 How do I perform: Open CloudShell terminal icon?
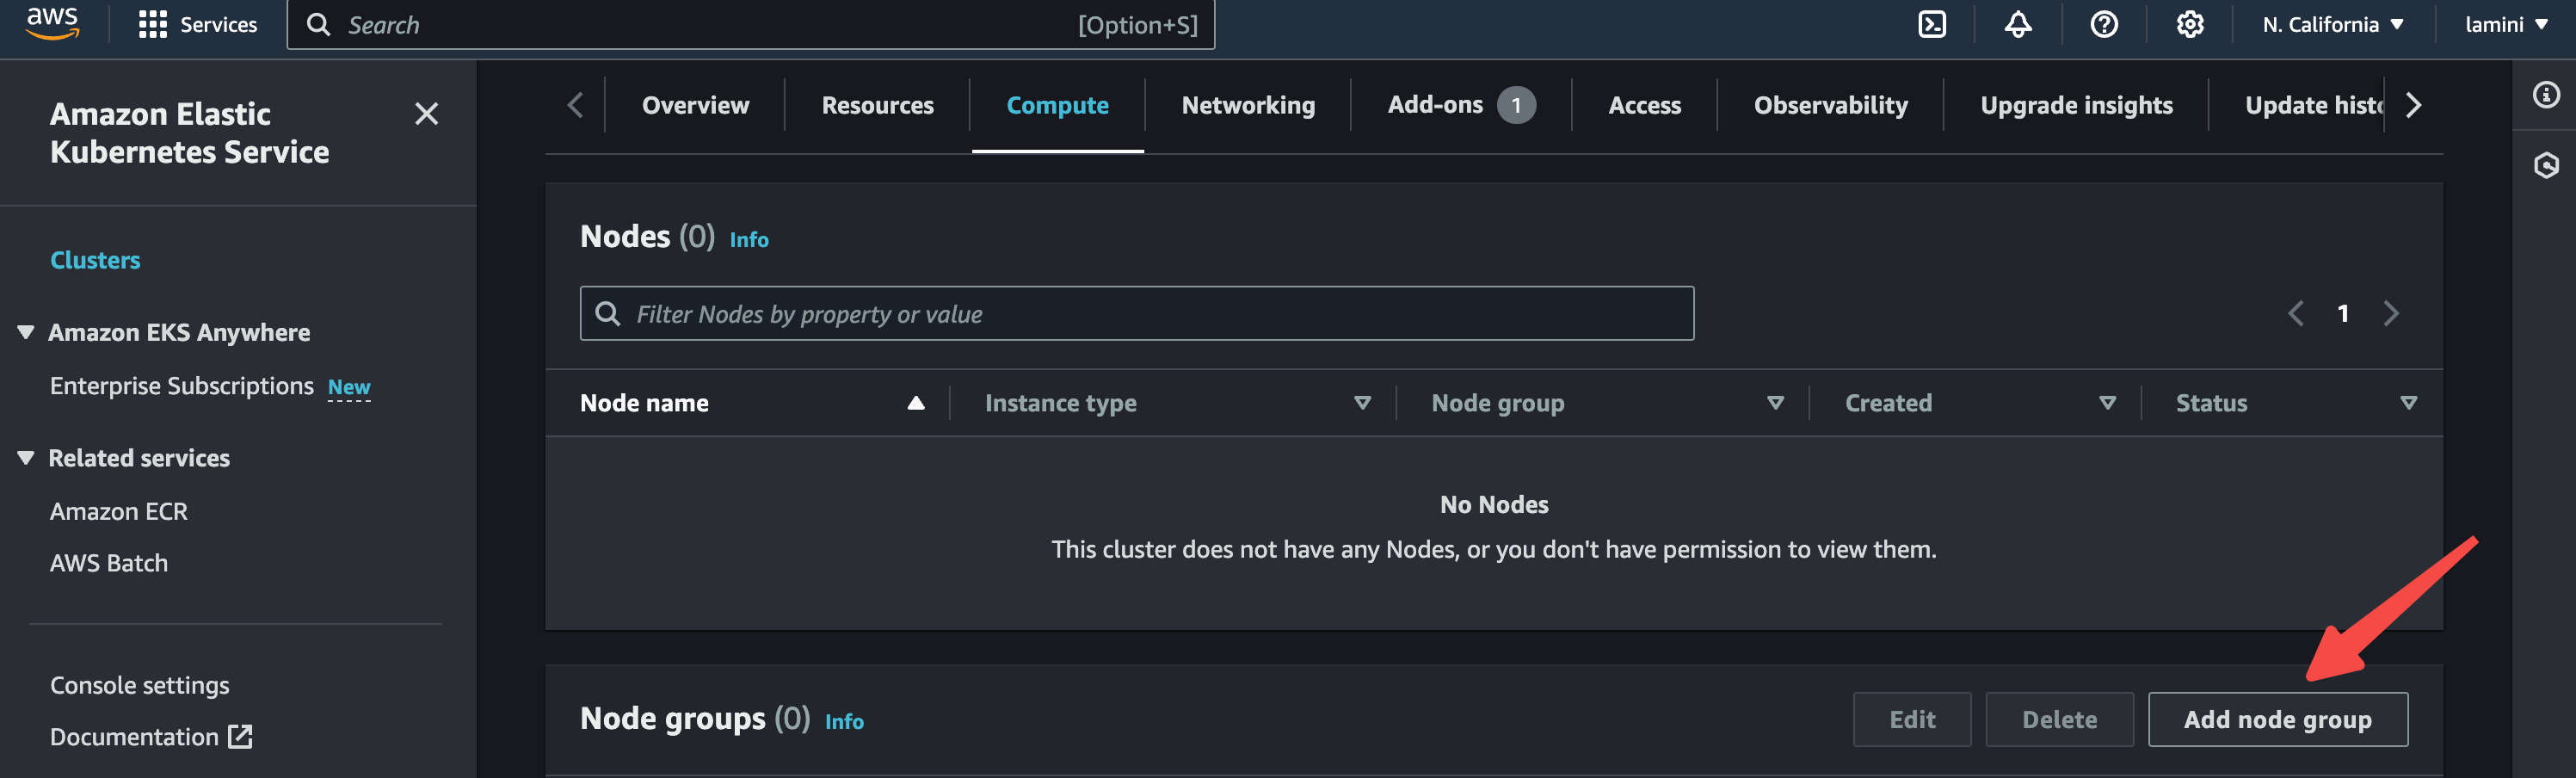[x=1931, y=25]
